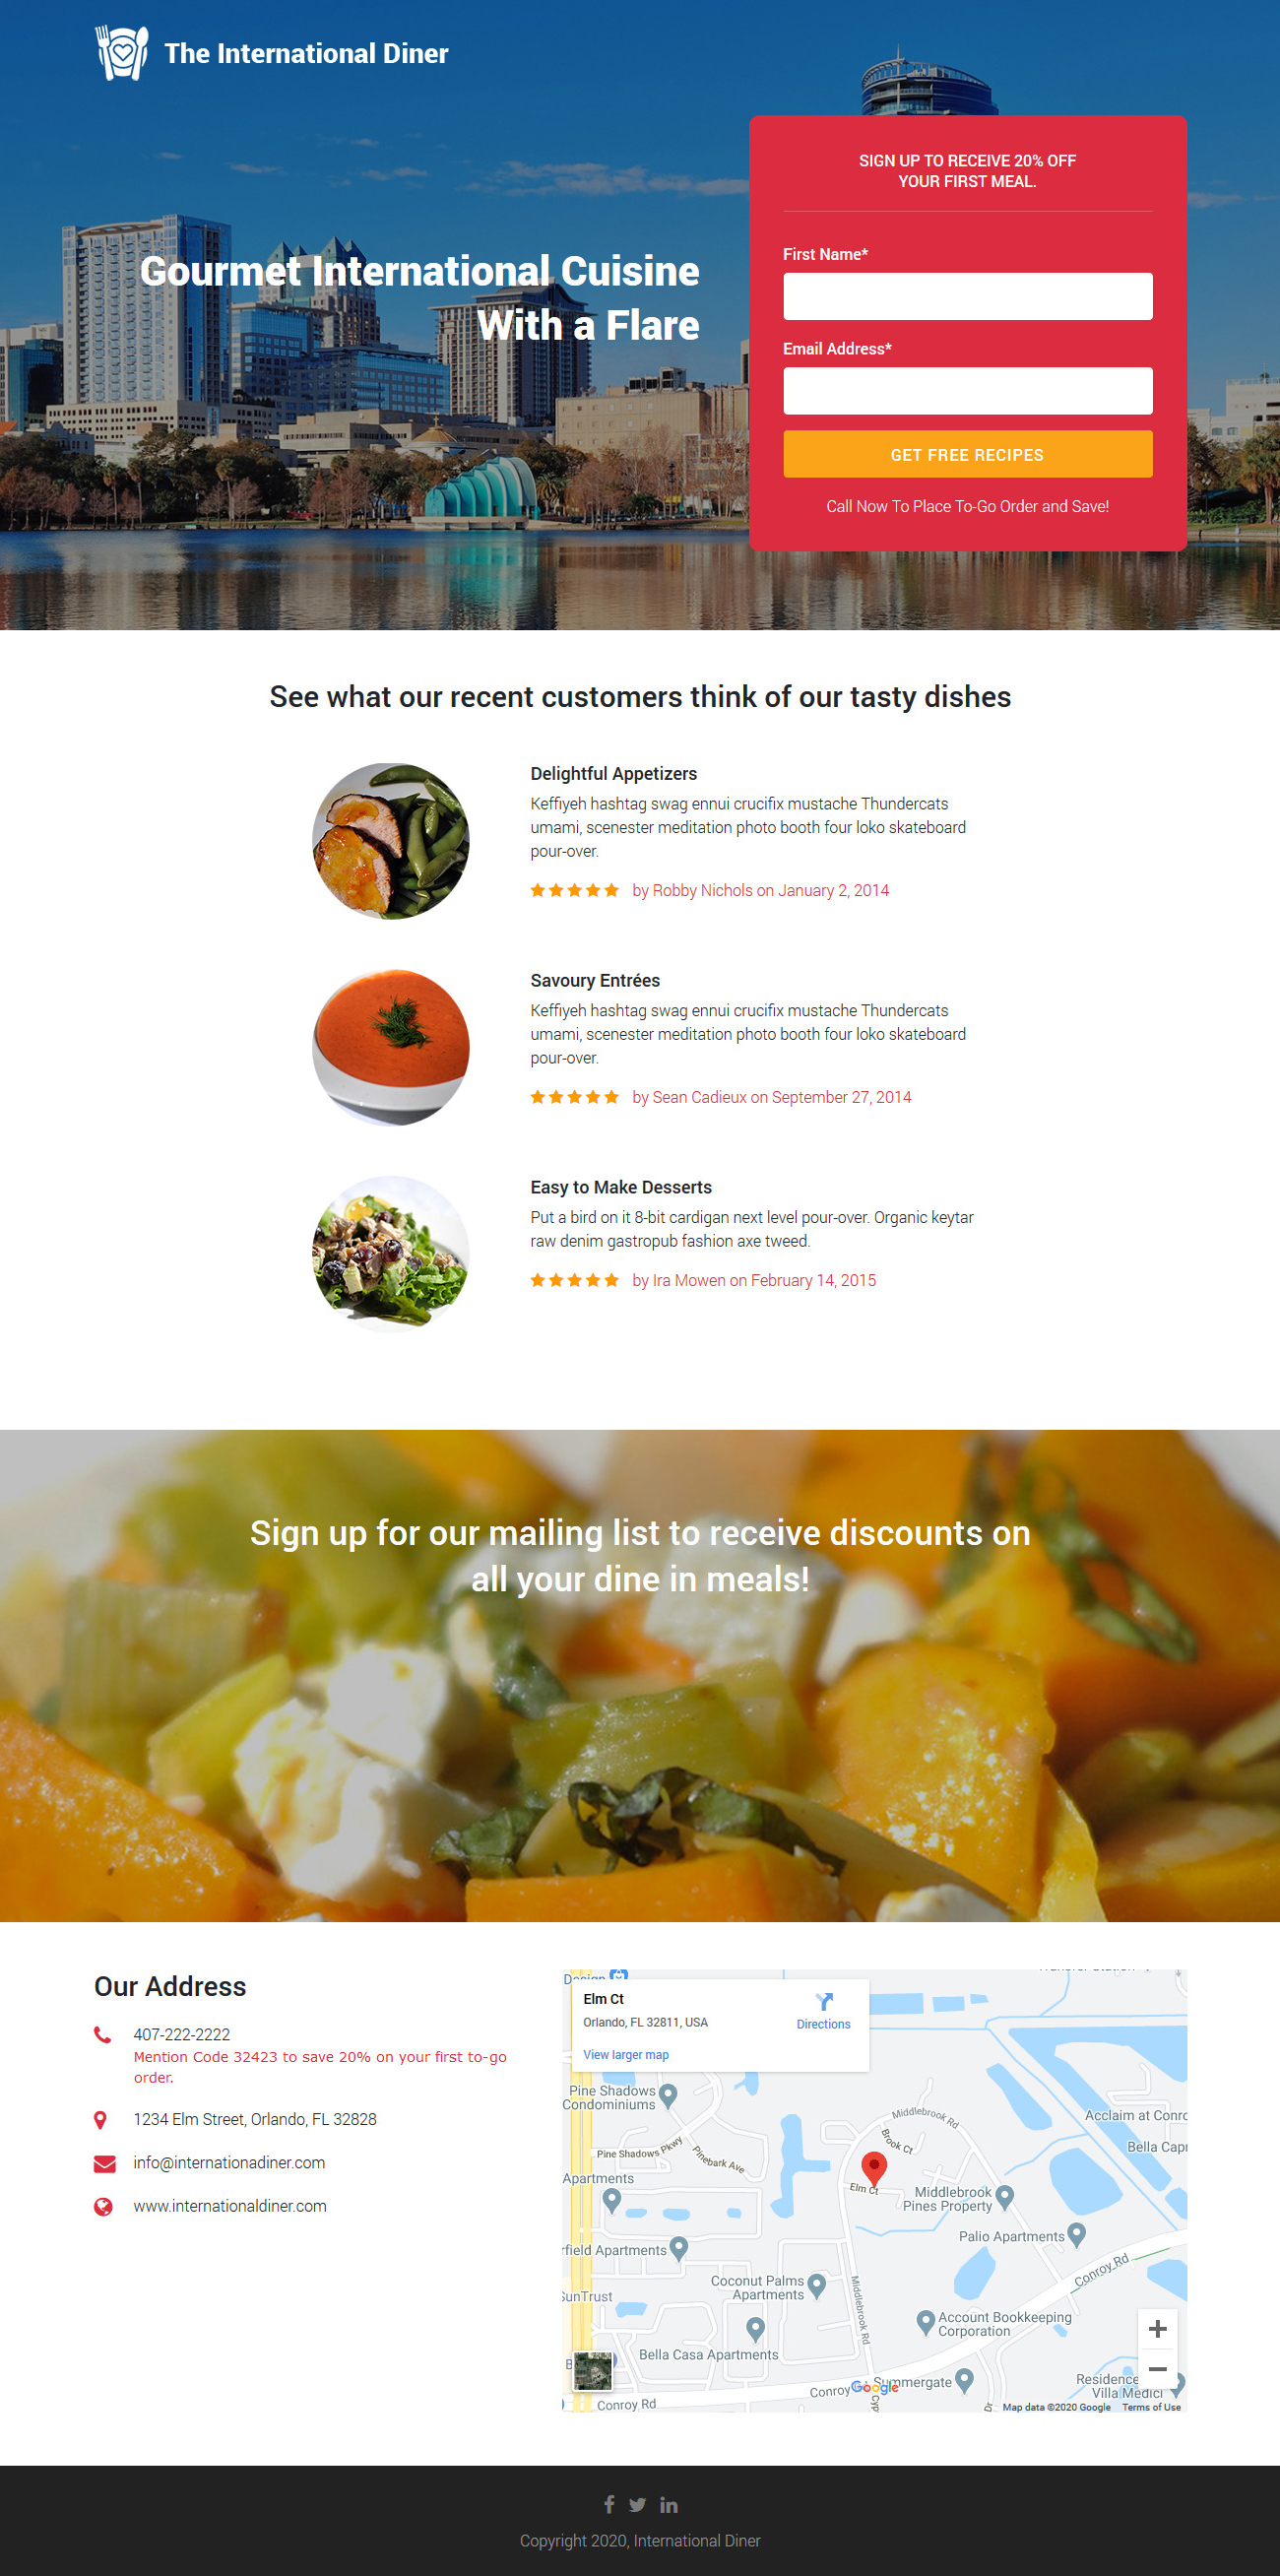Open the LinkedIn icon in footer
The image size is (1280, 2576).
point(669,2504)
